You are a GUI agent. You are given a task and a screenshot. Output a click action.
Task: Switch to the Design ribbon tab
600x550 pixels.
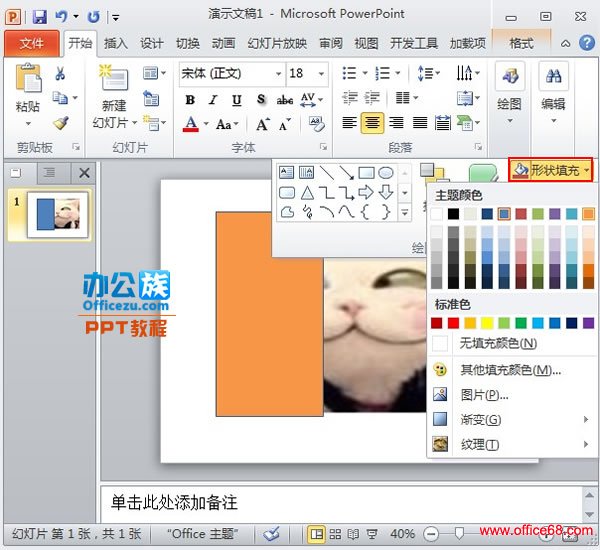pos(152,44)
